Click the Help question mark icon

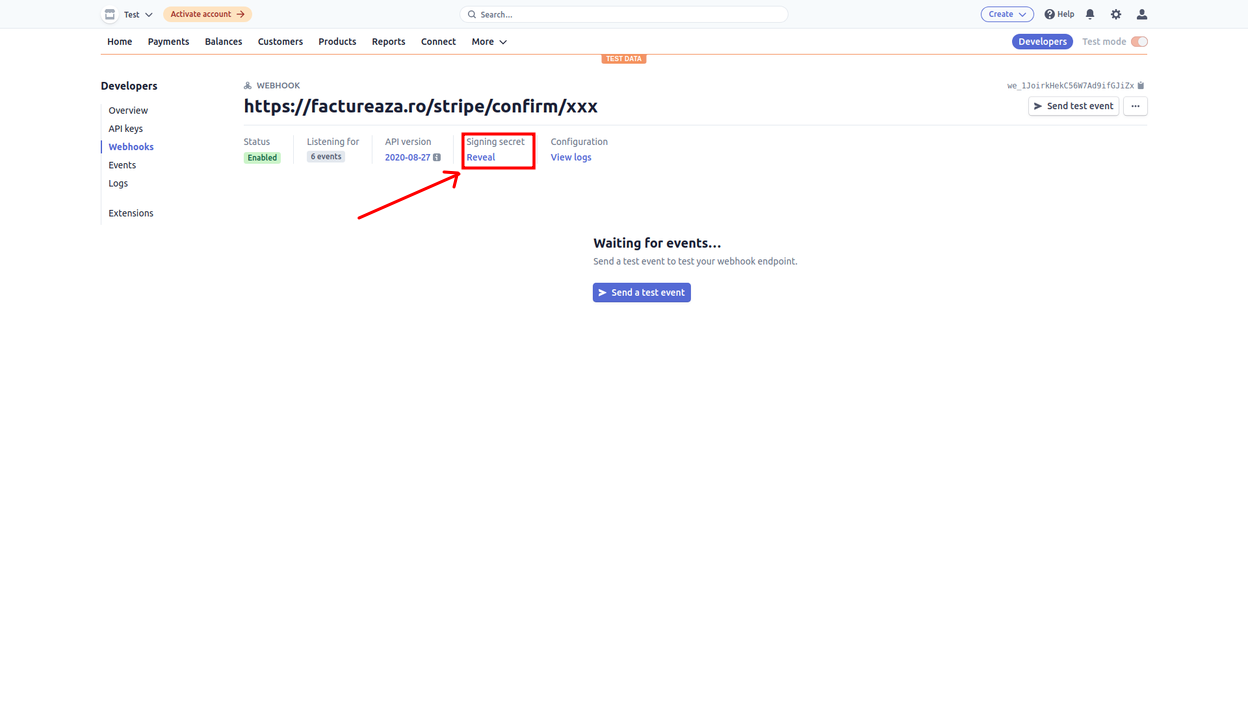1050,14
